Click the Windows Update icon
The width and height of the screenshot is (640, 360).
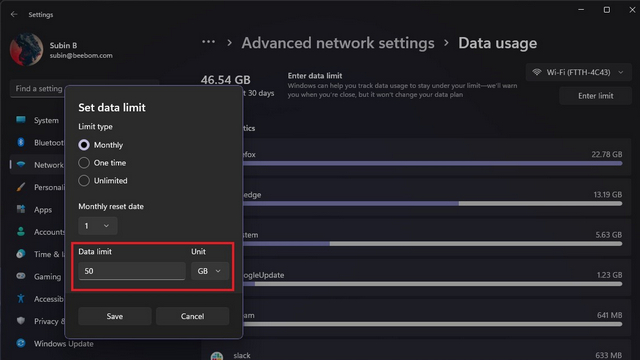pyautogui.click(x=21, y=343)
